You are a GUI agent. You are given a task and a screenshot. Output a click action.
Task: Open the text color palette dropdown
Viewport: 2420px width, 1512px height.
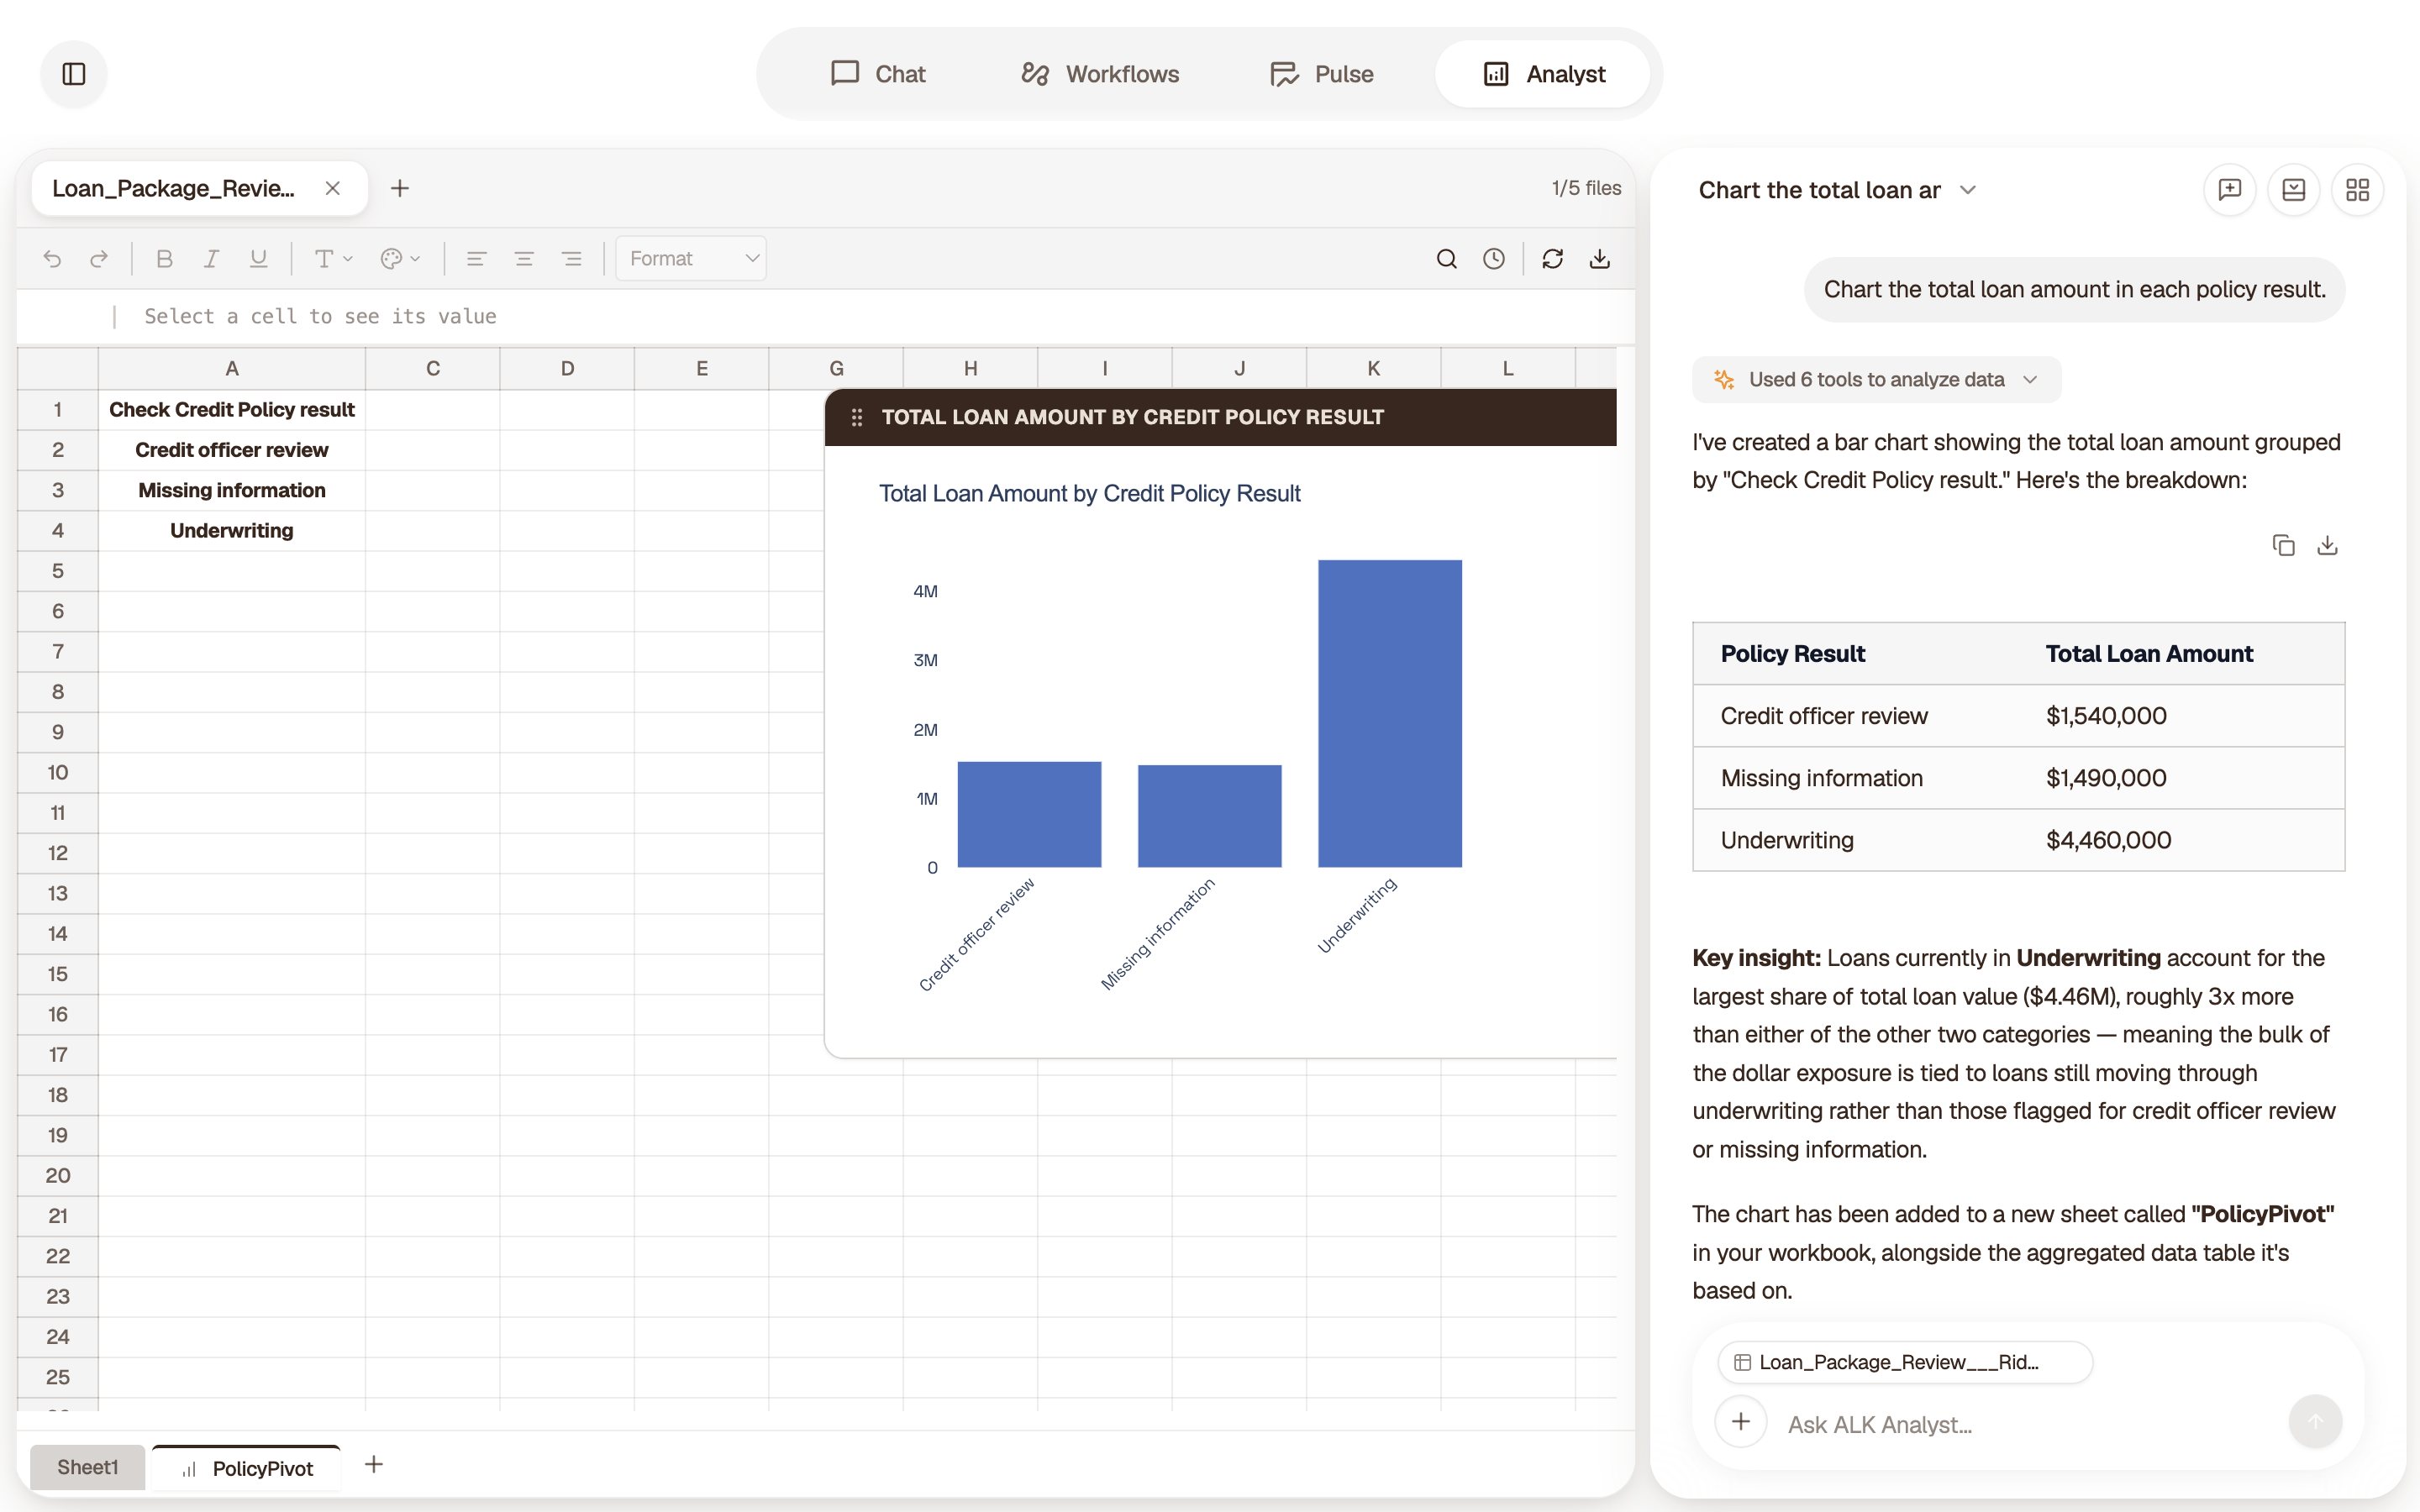(x=400, y=259)
